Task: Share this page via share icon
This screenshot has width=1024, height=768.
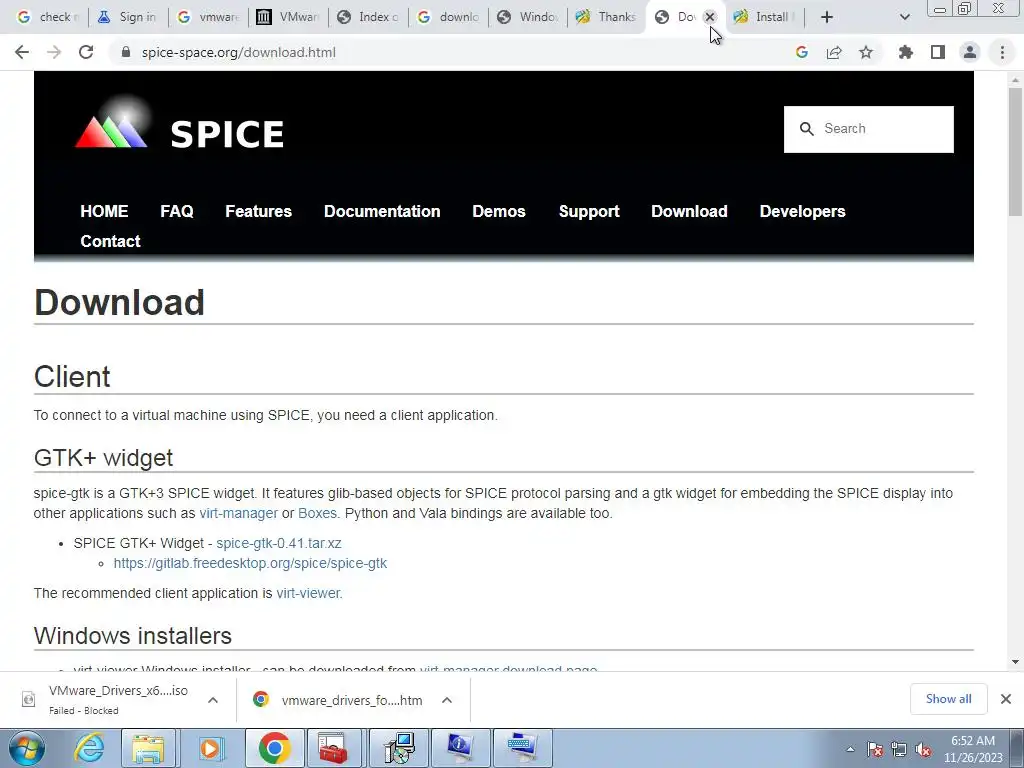Action: point(834,52)
